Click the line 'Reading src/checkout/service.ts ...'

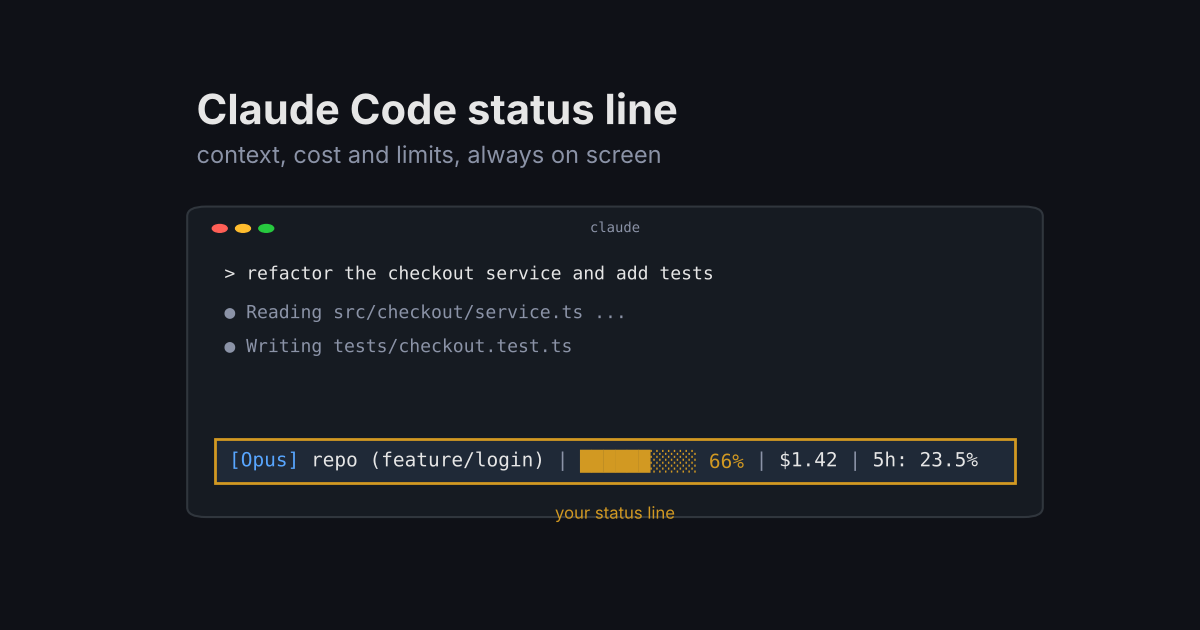tap(436, 312)
